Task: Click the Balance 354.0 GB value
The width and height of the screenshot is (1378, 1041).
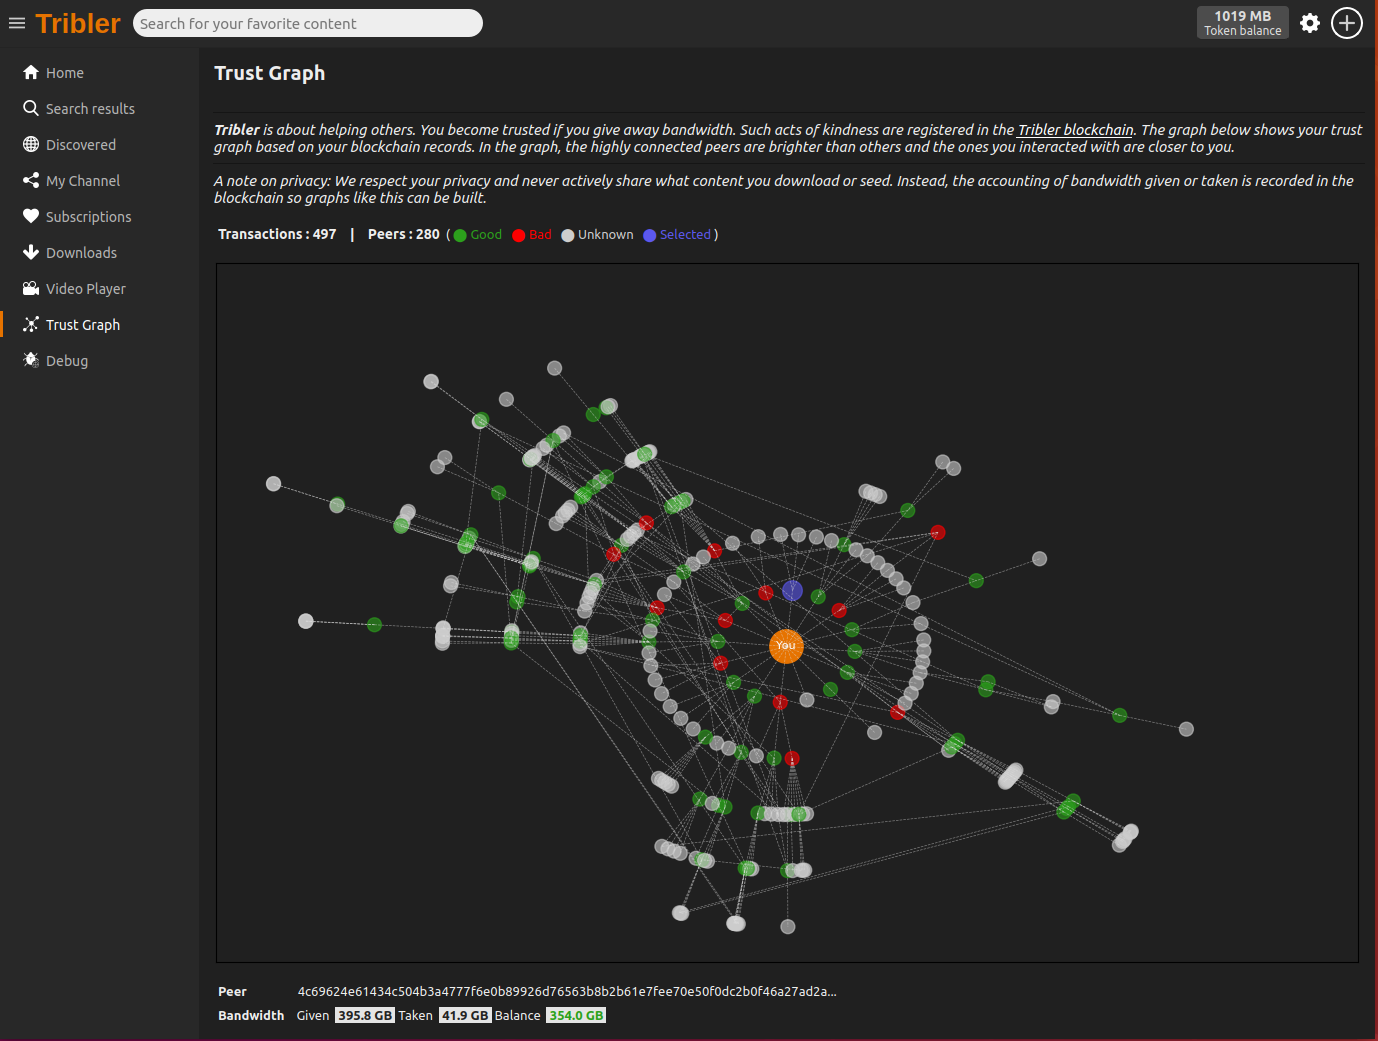Action: tap(576, 1016)
